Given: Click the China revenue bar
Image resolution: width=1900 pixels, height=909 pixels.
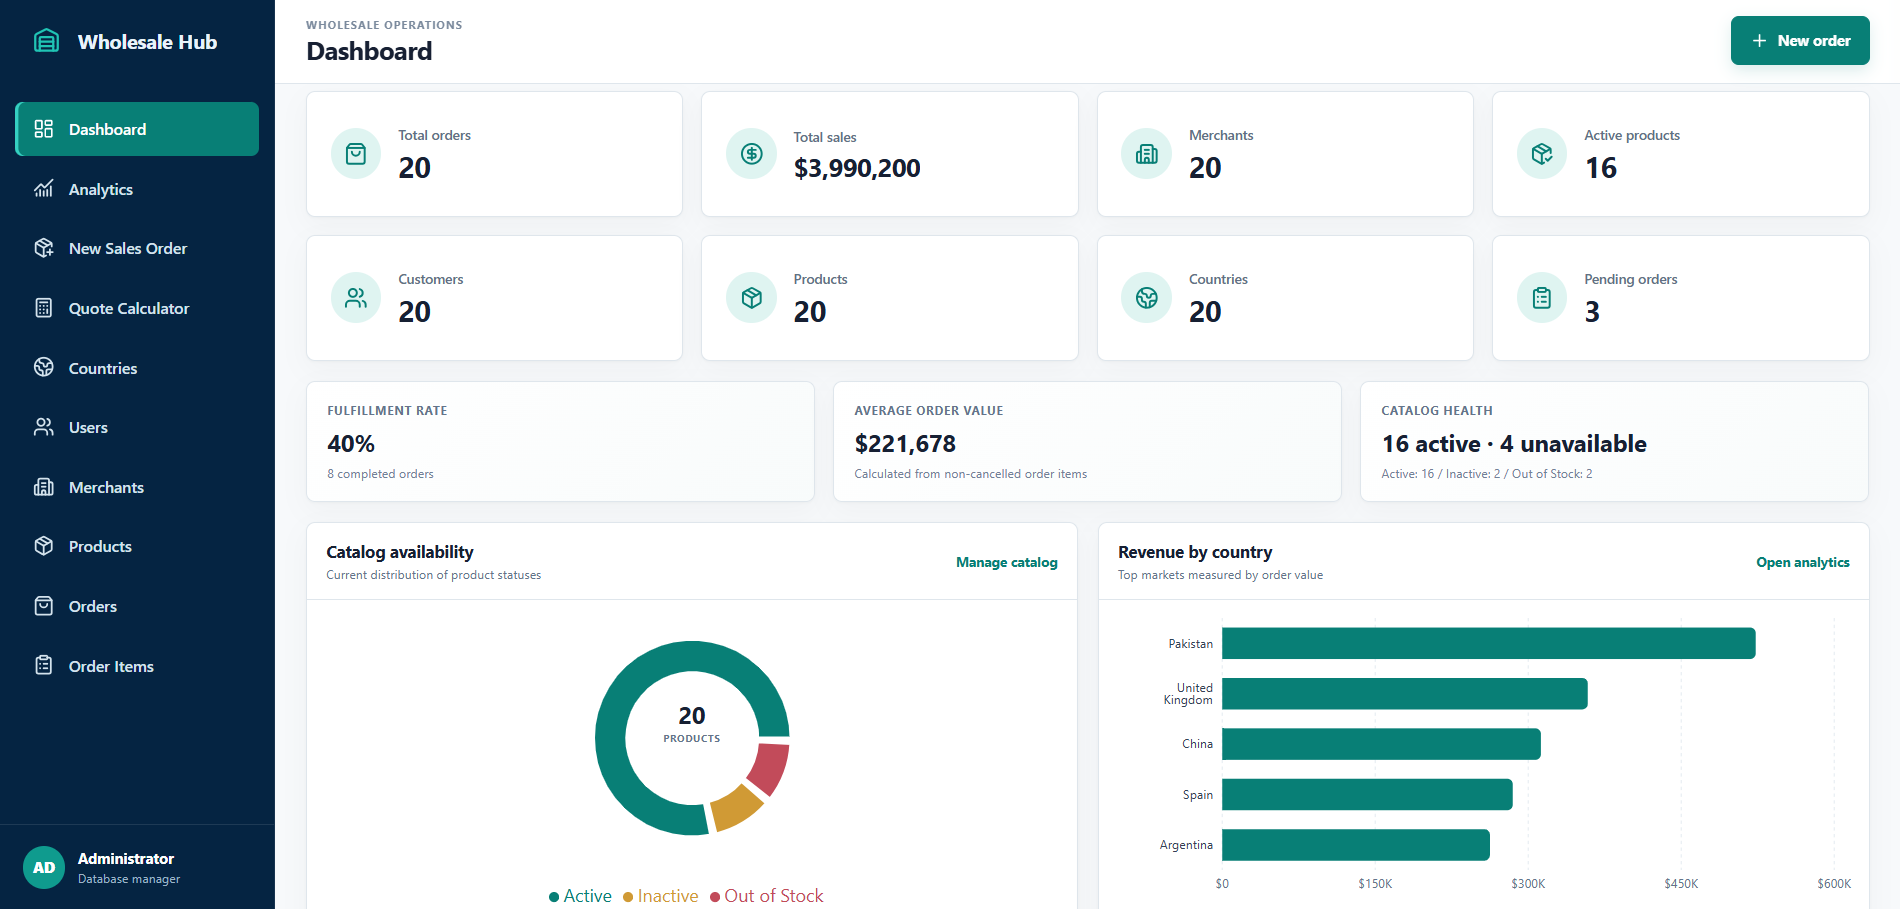Looking at the screenshot, I should [x=1381, y=744].
